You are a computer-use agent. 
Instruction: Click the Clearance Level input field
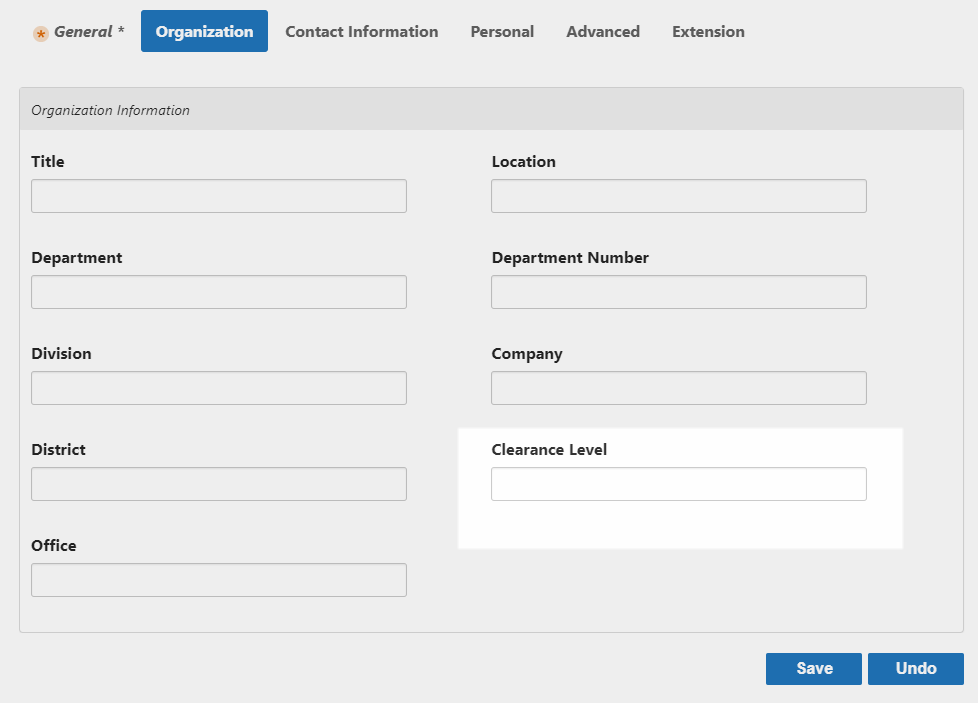678,484
